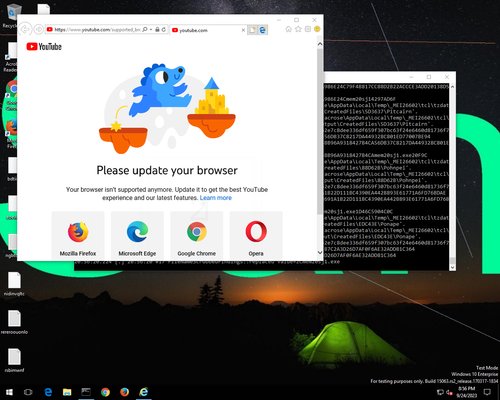Click the security lock icon in address bar

pyautogui.click(x=157, y=29)
